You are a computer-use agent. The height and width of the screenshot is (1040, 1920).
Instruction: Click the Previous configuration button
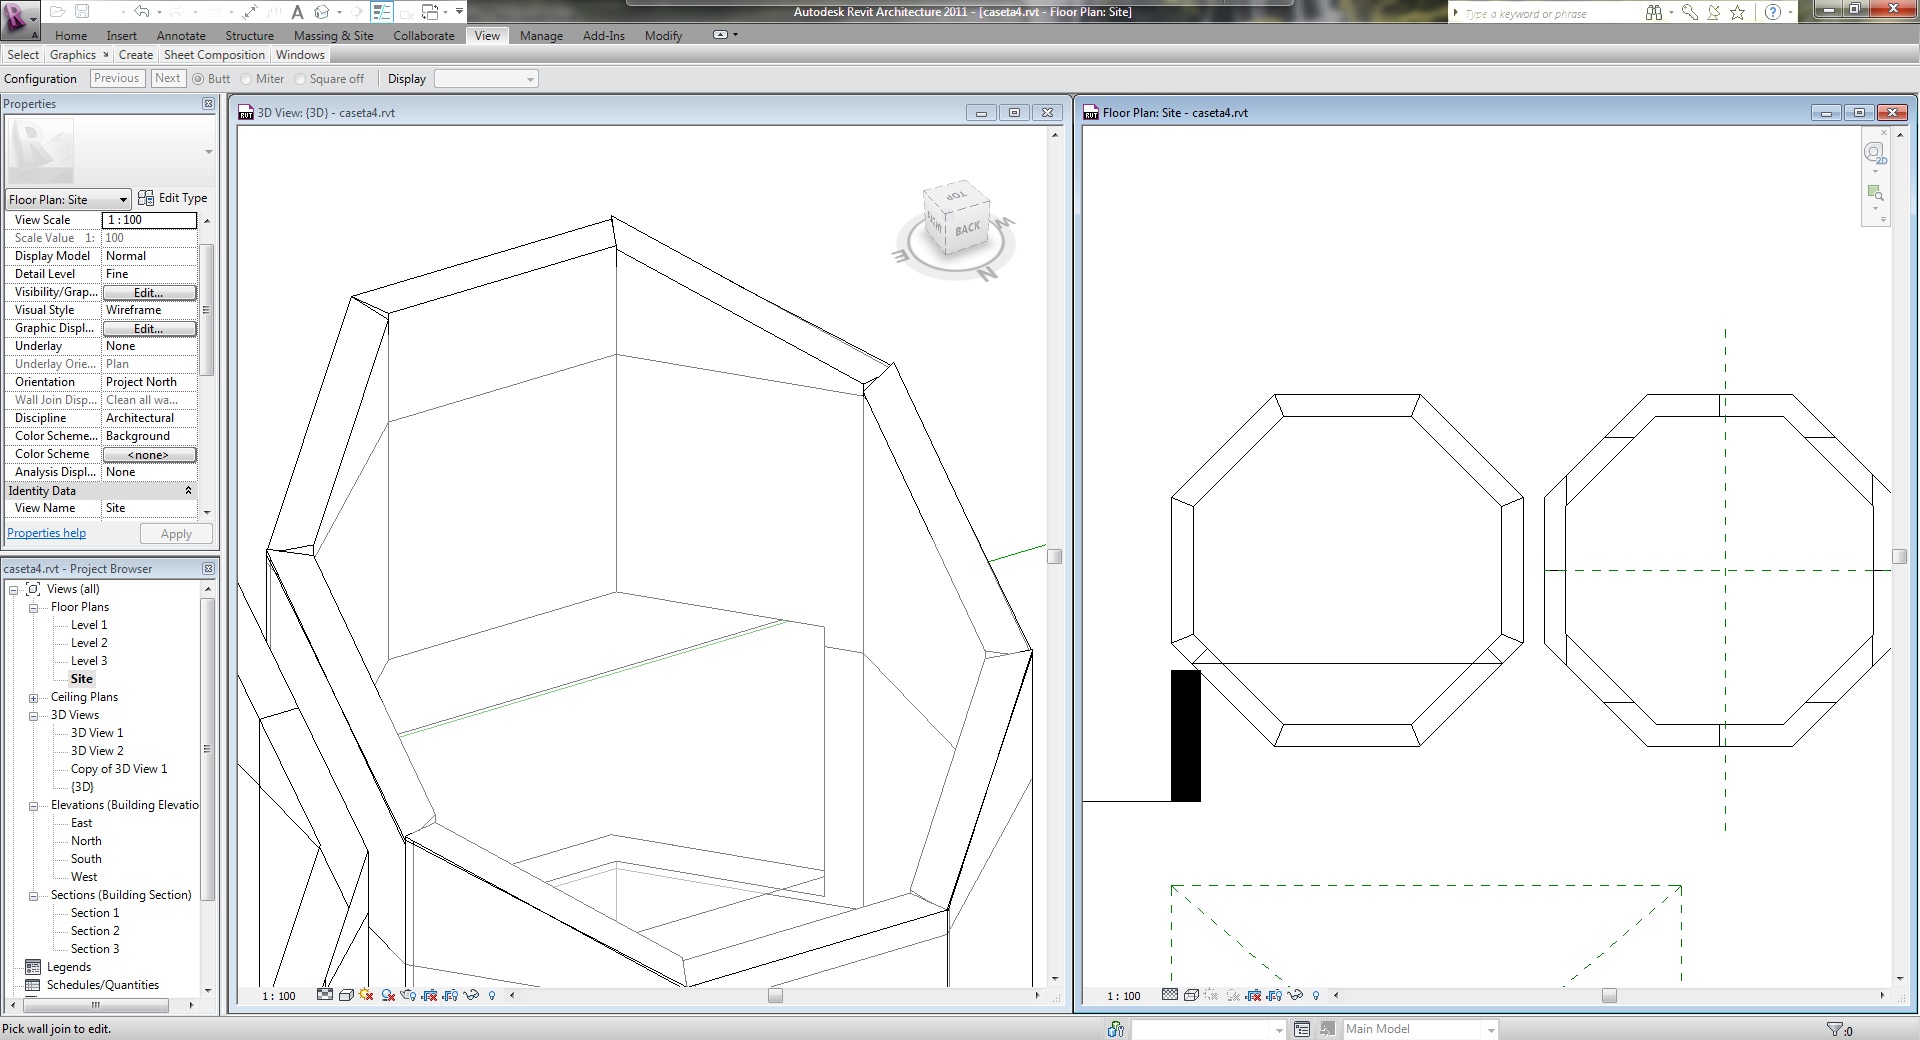coord(117,78)
